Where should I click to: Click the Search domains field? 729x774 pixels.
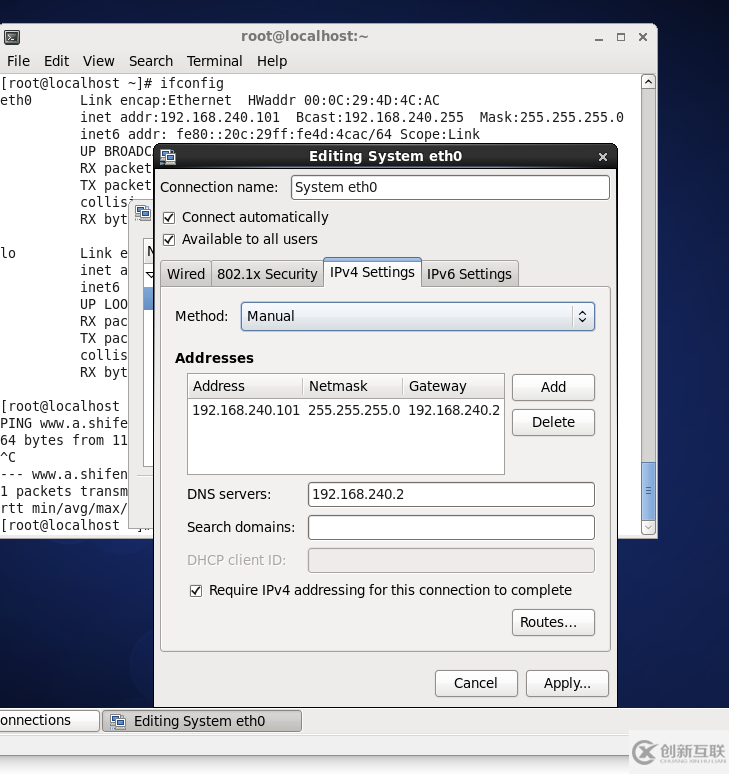tap(451, 528)
